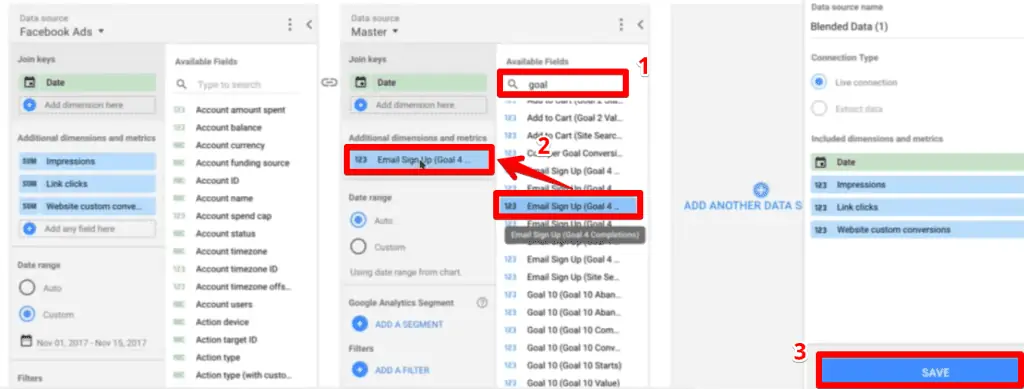Select Link clicks chip in Facebook Ads panel
This screenshot has height=389, width=1024.
coord(88,184)
